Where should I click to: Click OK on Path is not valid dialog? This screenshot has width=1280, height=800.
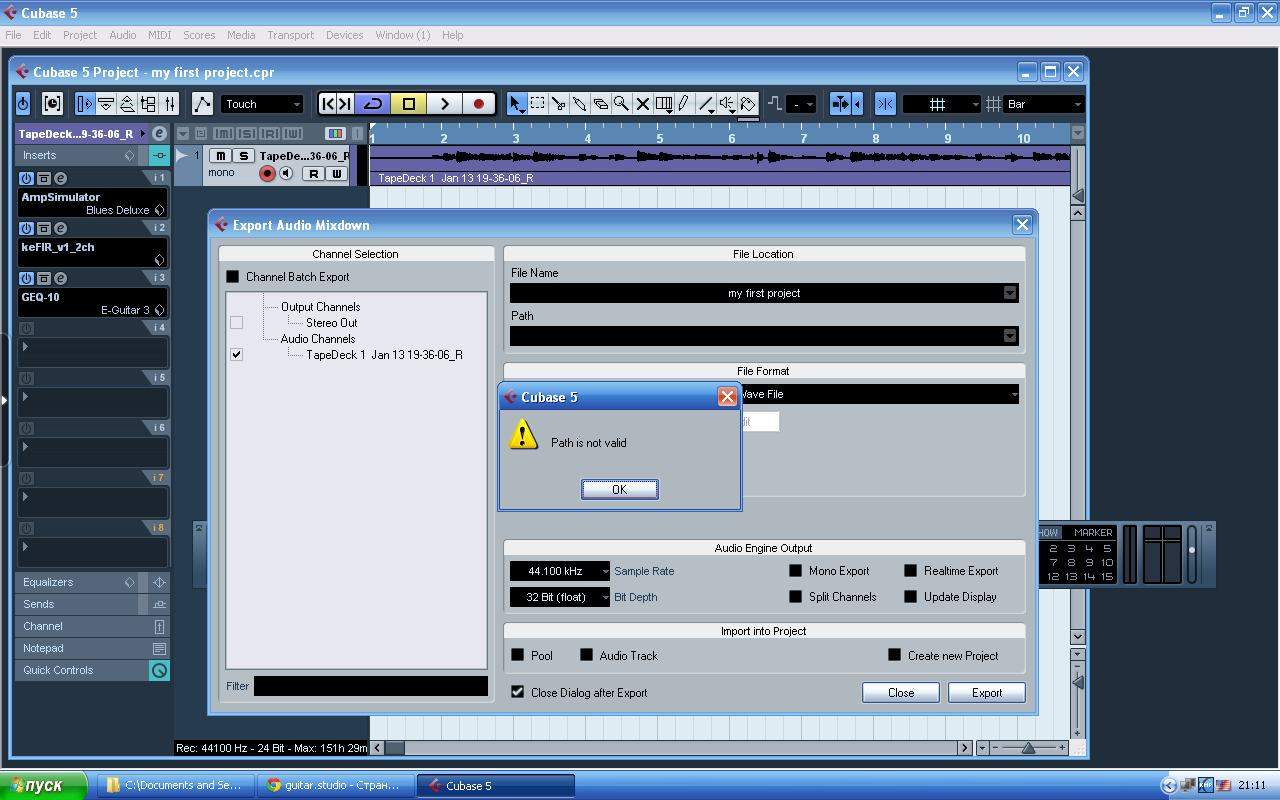[619, 489]
